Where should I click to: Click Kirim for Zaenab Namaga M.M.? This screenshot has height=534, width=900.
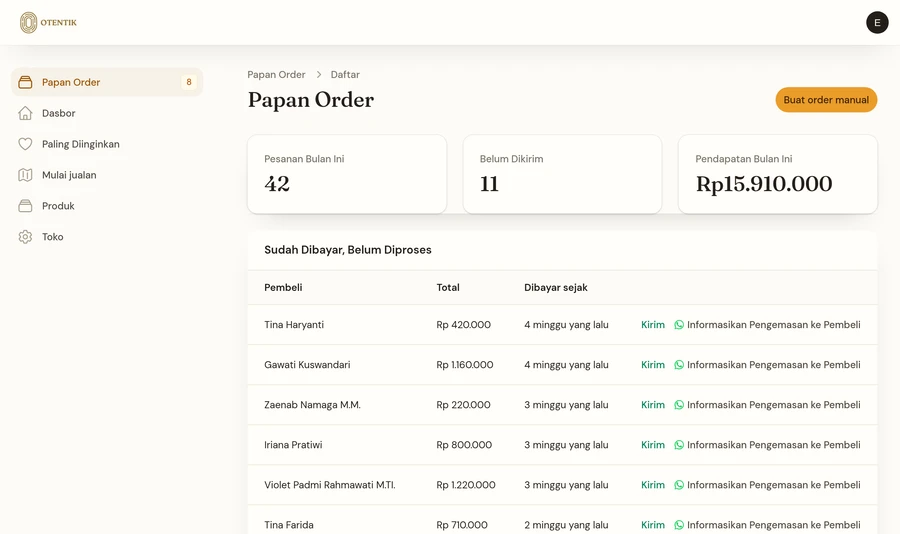[653, 405]
